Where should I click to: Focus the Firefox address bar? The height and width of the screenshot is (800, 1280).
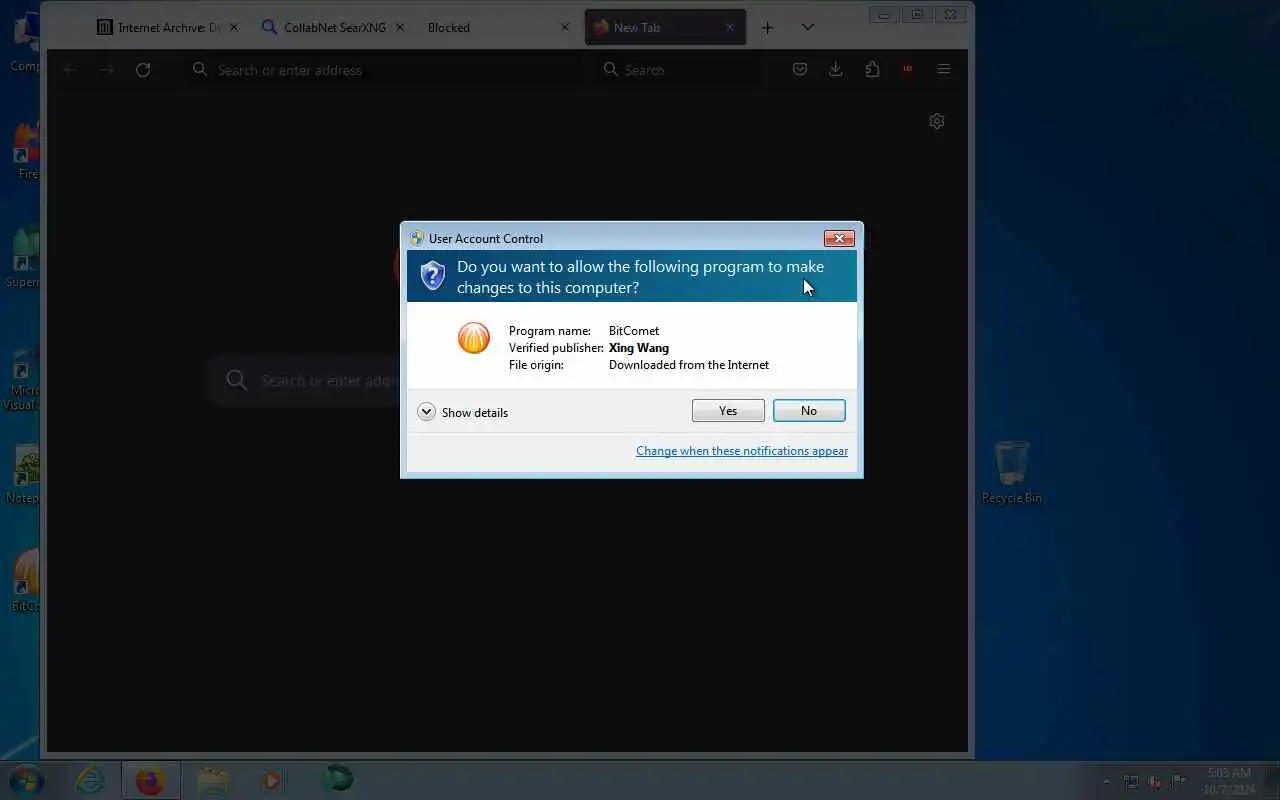[385, 70]
